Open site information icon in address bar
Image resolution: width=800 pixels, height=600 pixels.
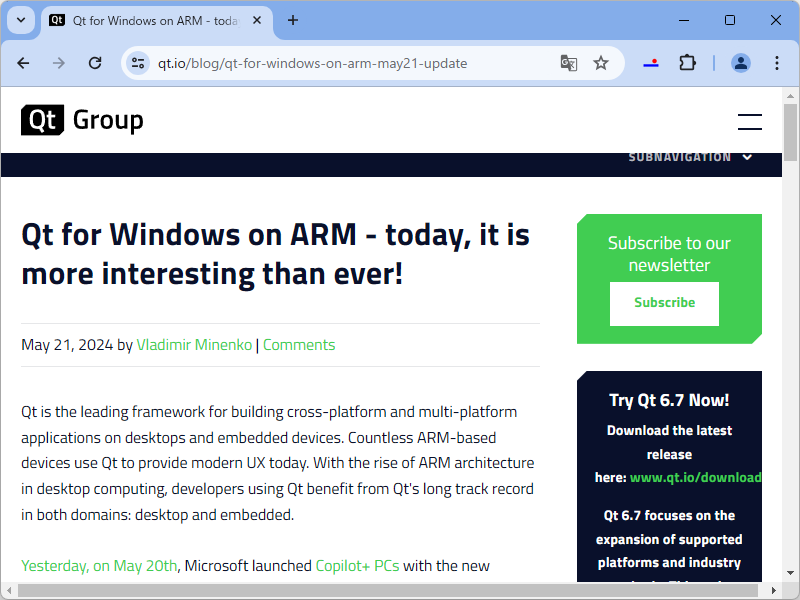click(138, 63)
